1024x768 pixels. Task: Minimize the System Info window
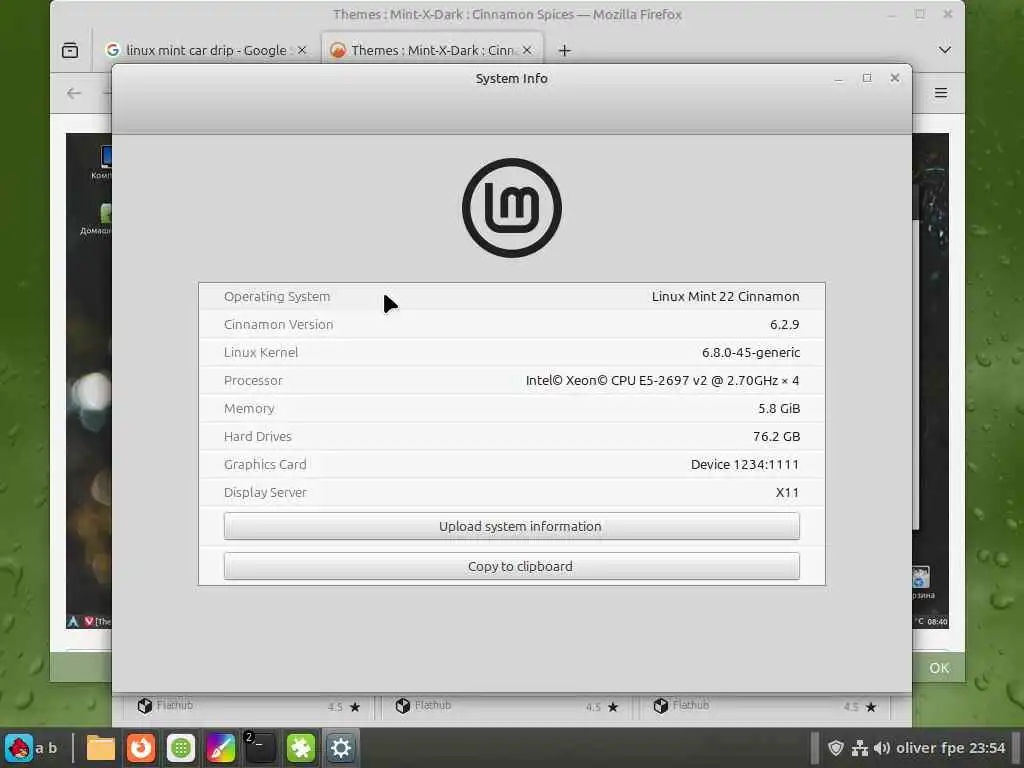[x=839, y=79]
